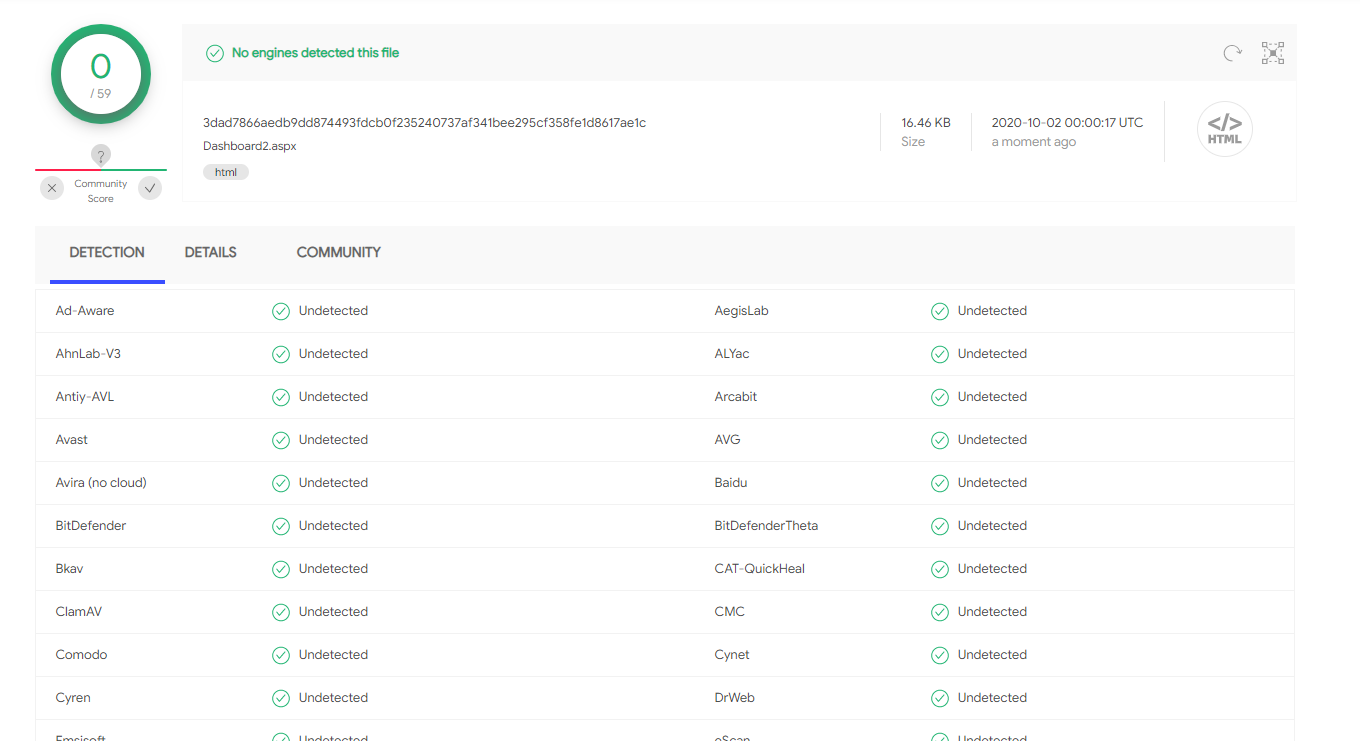Viewport: 1360px width, 741px height.
Task: Click the Undetected check icon for AVG
Action: [x=940, y=440]
